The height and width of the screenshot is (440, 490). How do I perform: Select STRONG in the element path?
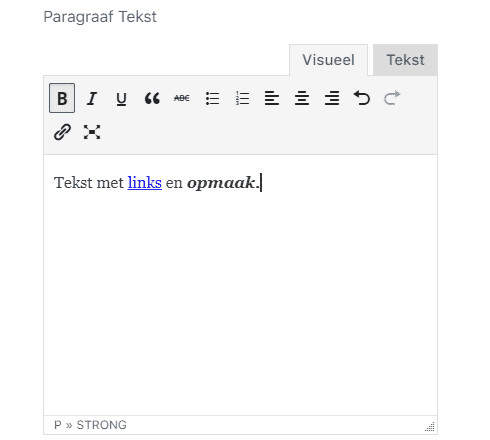[x=102, y=425]
